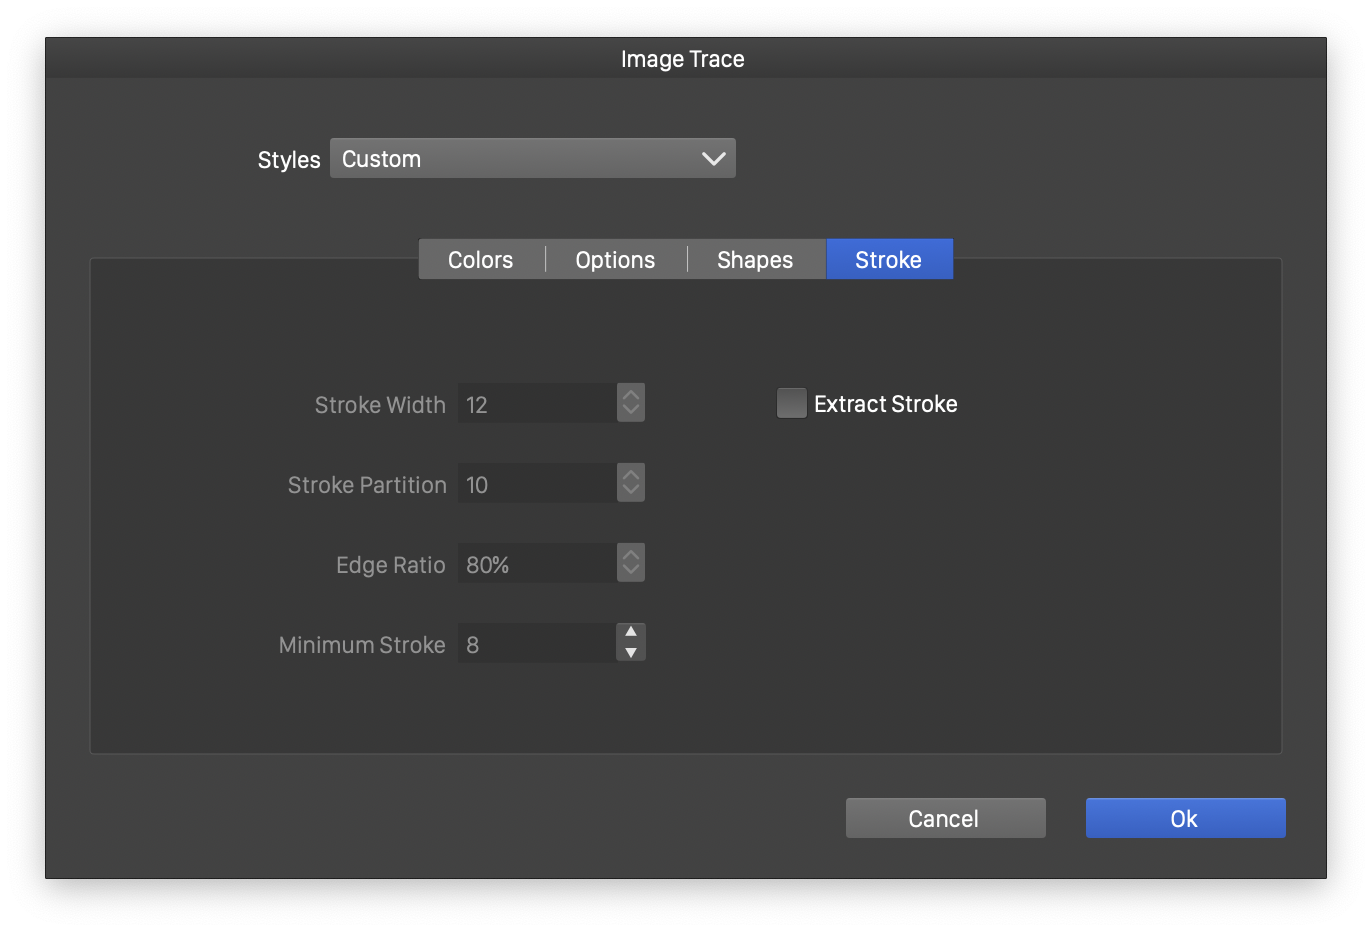Viewport: 1372px width, 932px height.
Task: Raise Edge Ratio using up arrow
Action: pyautogui.click(x=631, y=554)
